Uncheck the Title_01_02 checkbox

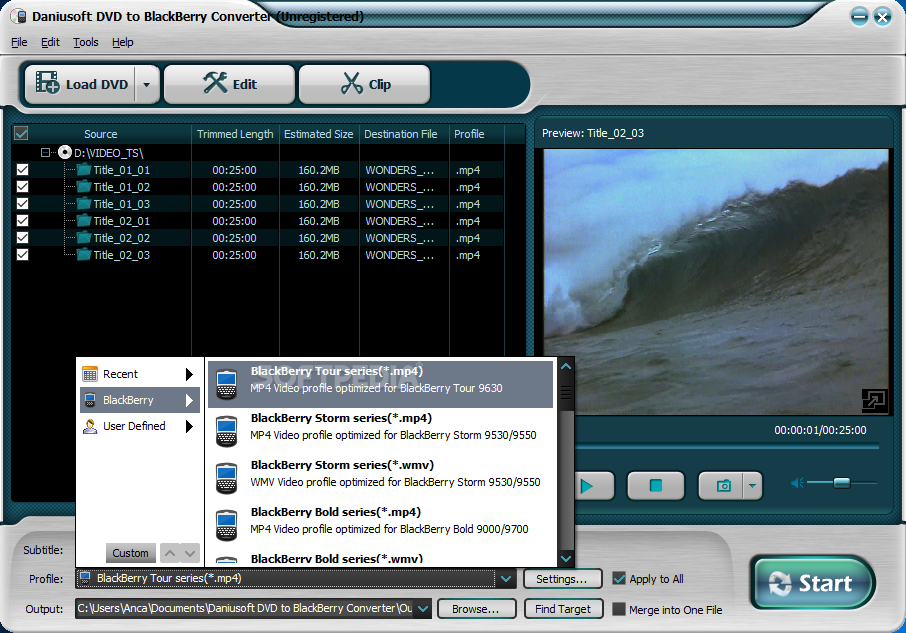[23, 187]
